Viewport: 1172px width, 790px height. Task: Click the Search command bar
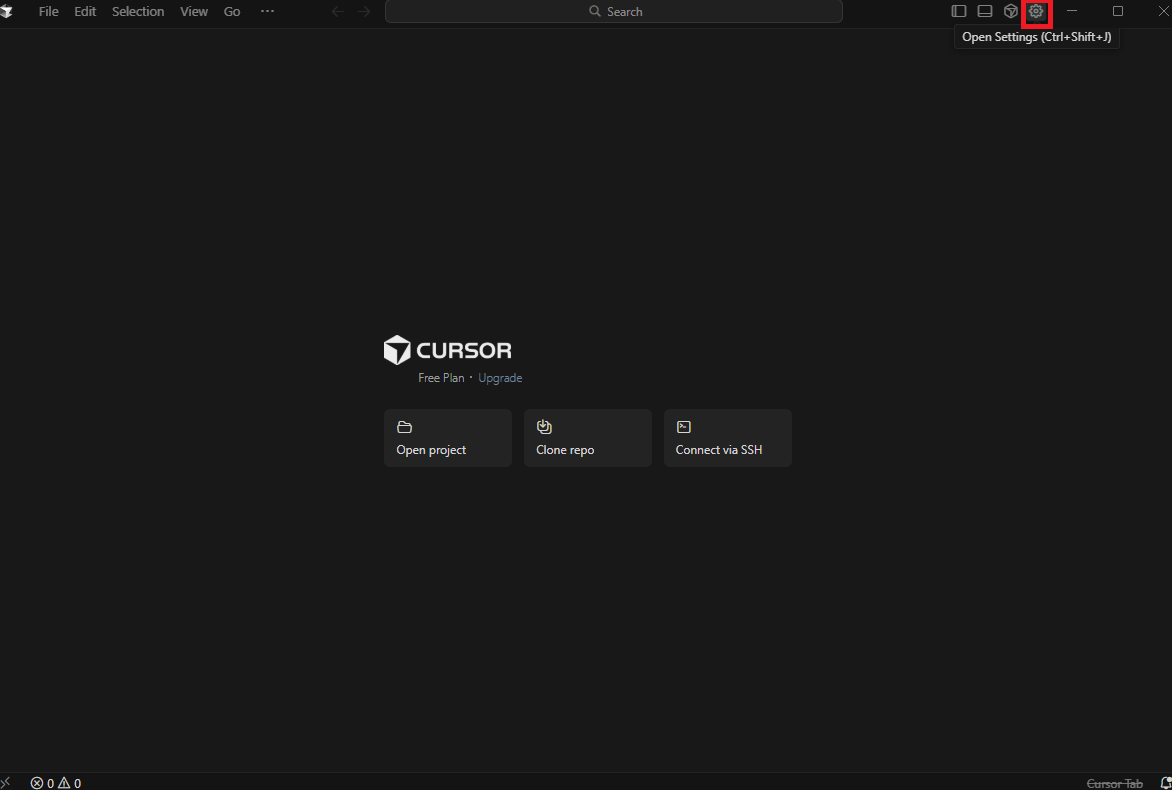click(614, 11)
